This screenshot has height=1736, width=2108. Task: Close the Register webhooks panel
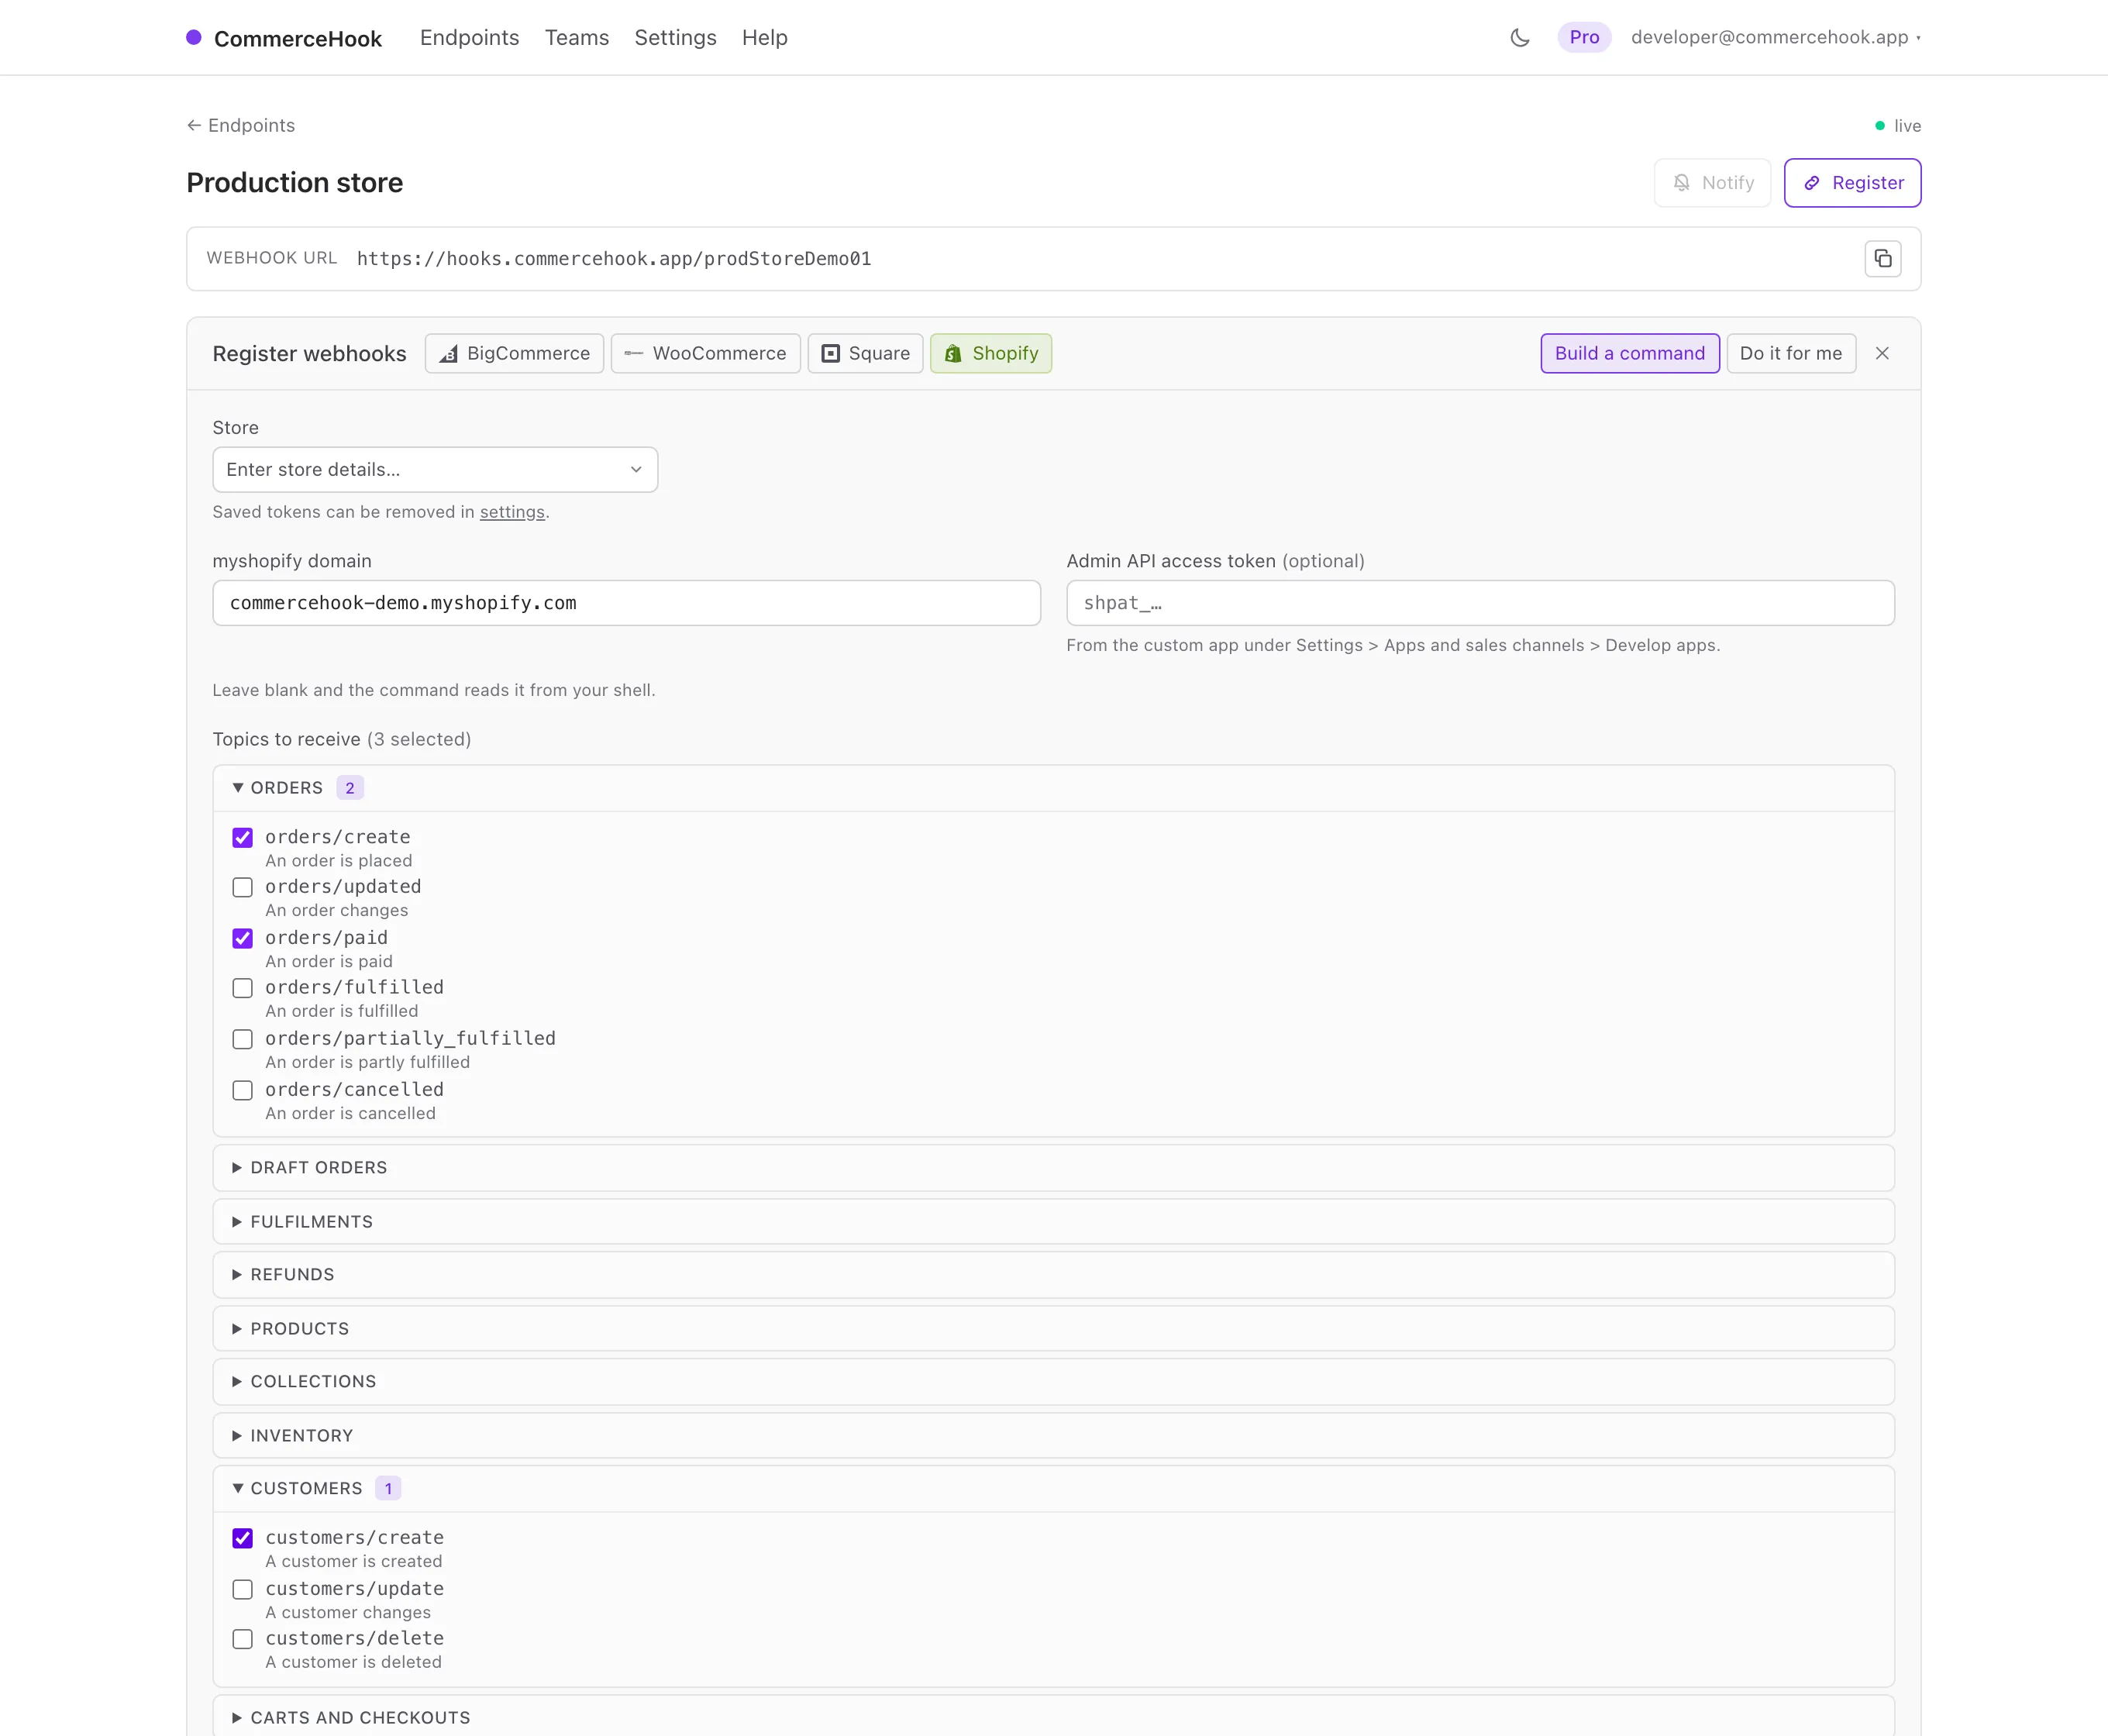1882,353
